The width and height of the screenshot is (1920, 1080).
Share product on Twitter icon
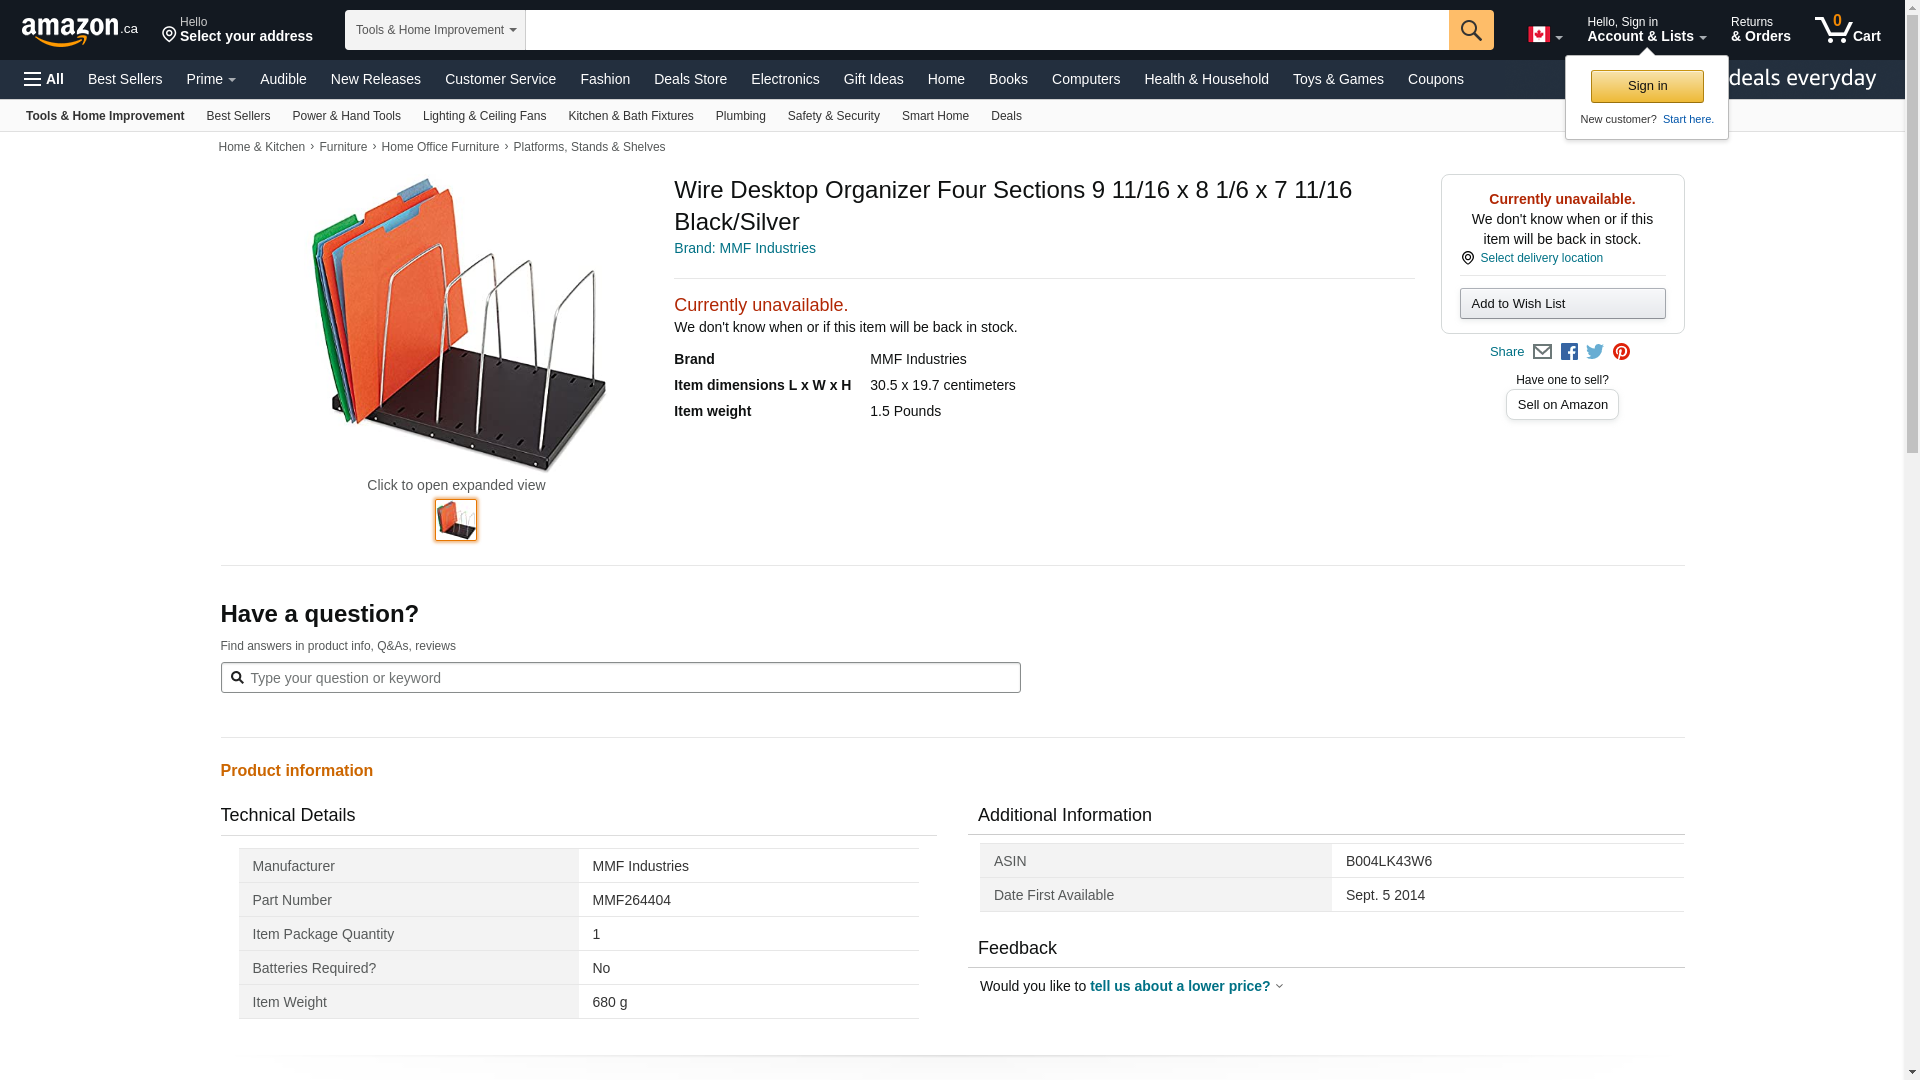1595,352
